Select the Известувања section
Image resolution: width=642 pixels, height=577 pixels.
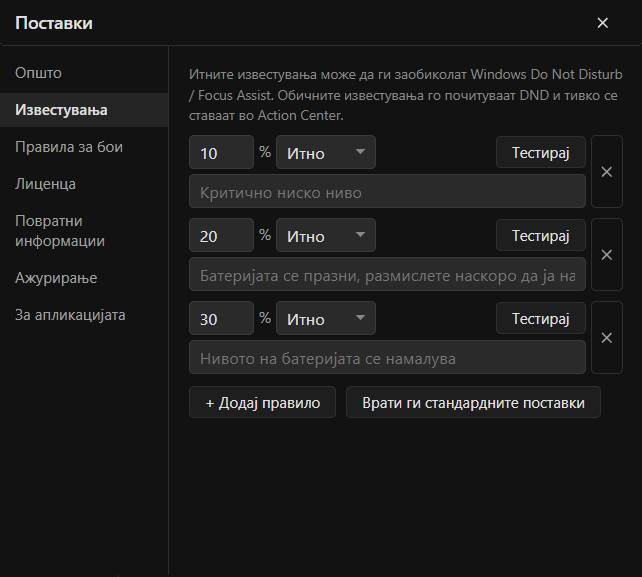84,110
